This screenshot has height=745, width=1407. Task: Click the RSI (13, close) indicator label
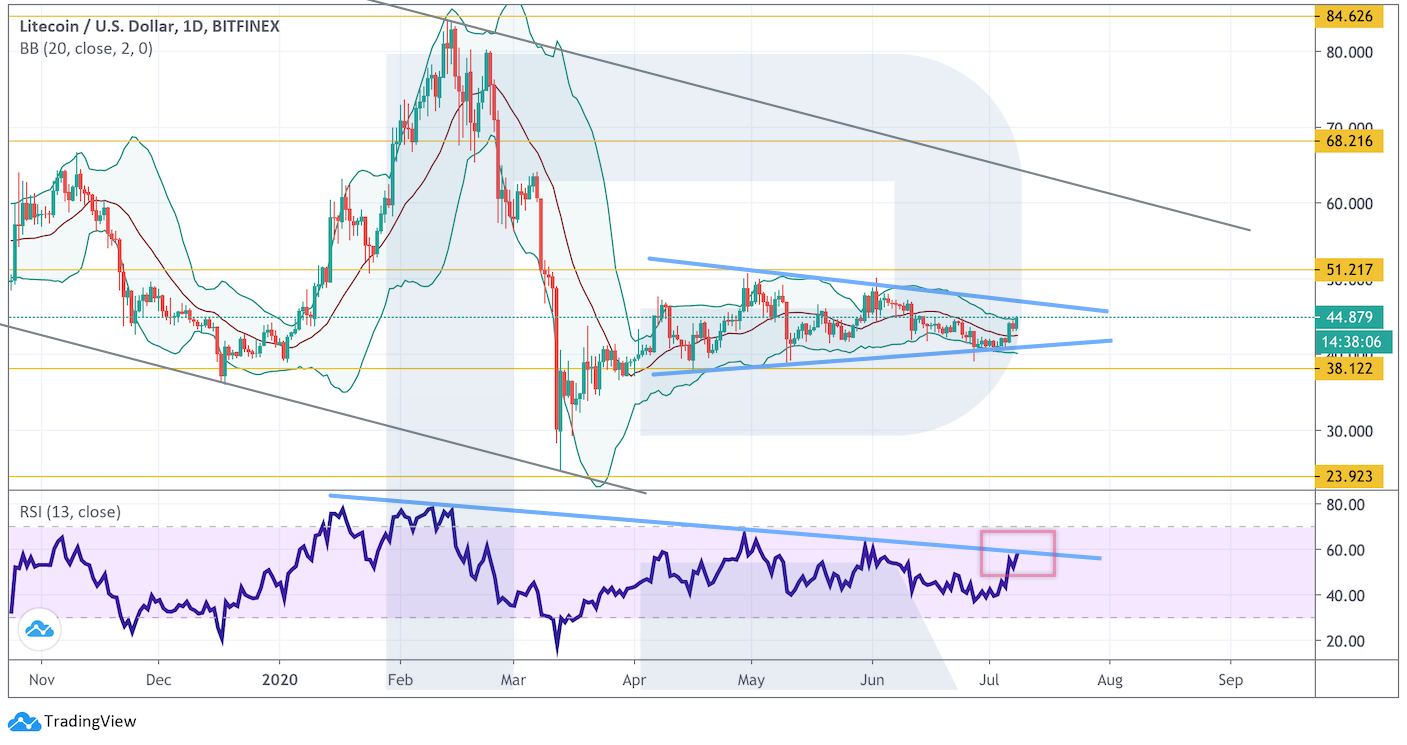tap(70, 512)
